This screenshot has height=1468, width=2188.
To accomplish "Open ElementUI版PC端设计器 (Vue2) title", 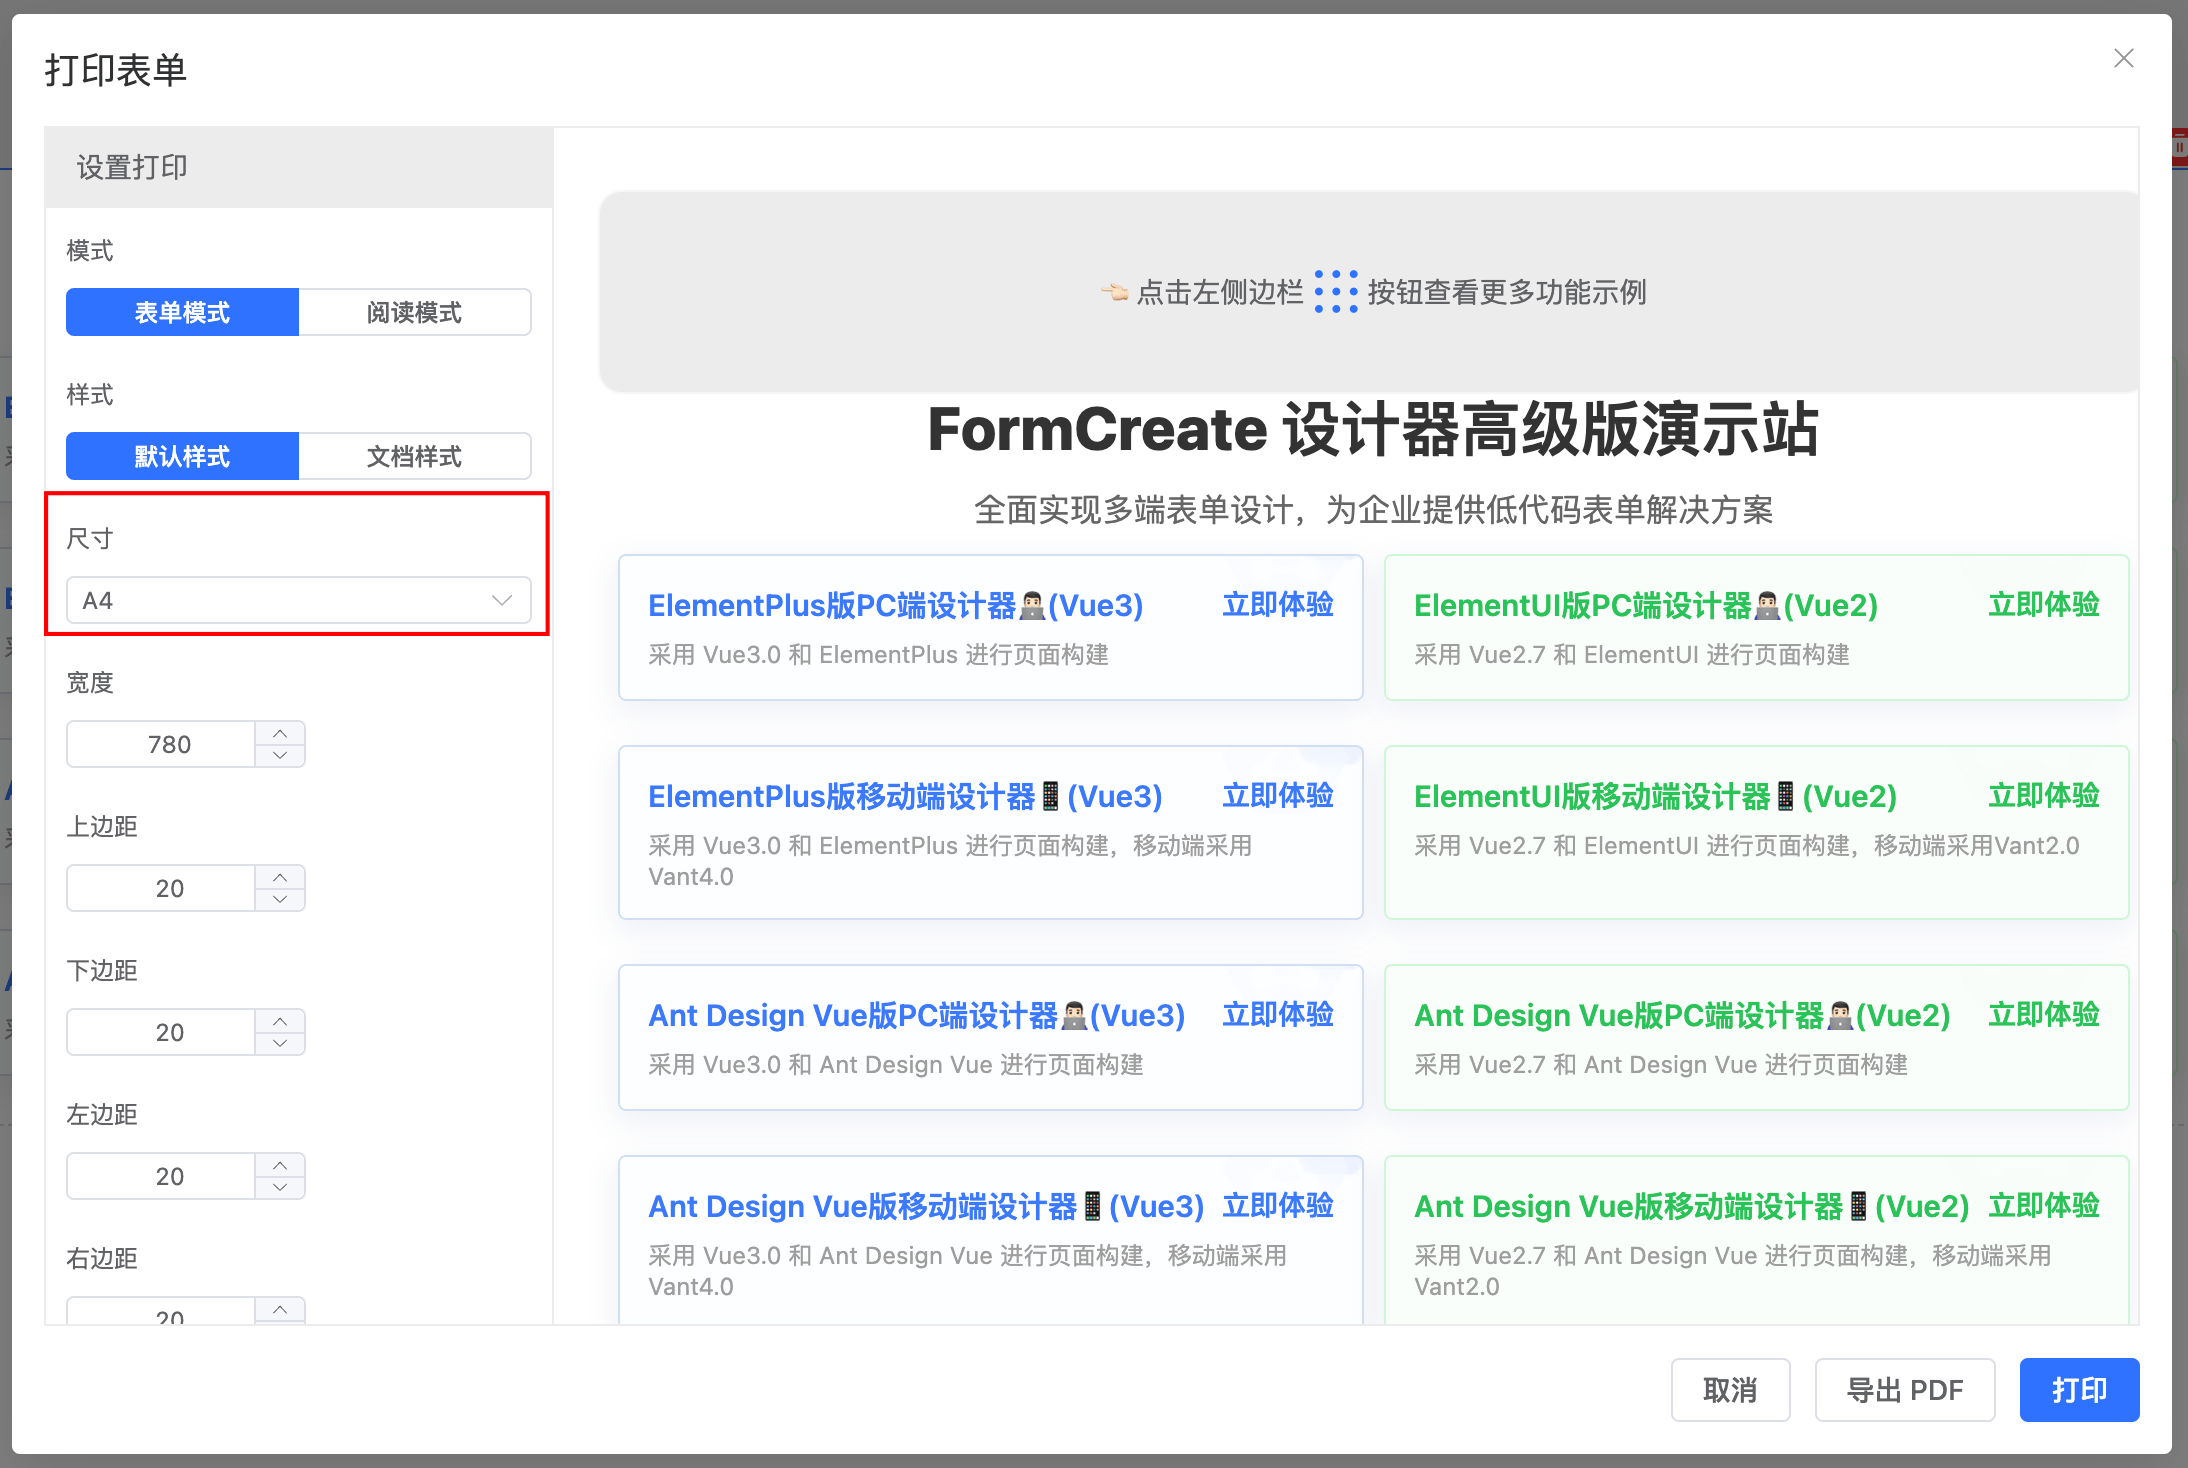I will tap(1646, 605).
